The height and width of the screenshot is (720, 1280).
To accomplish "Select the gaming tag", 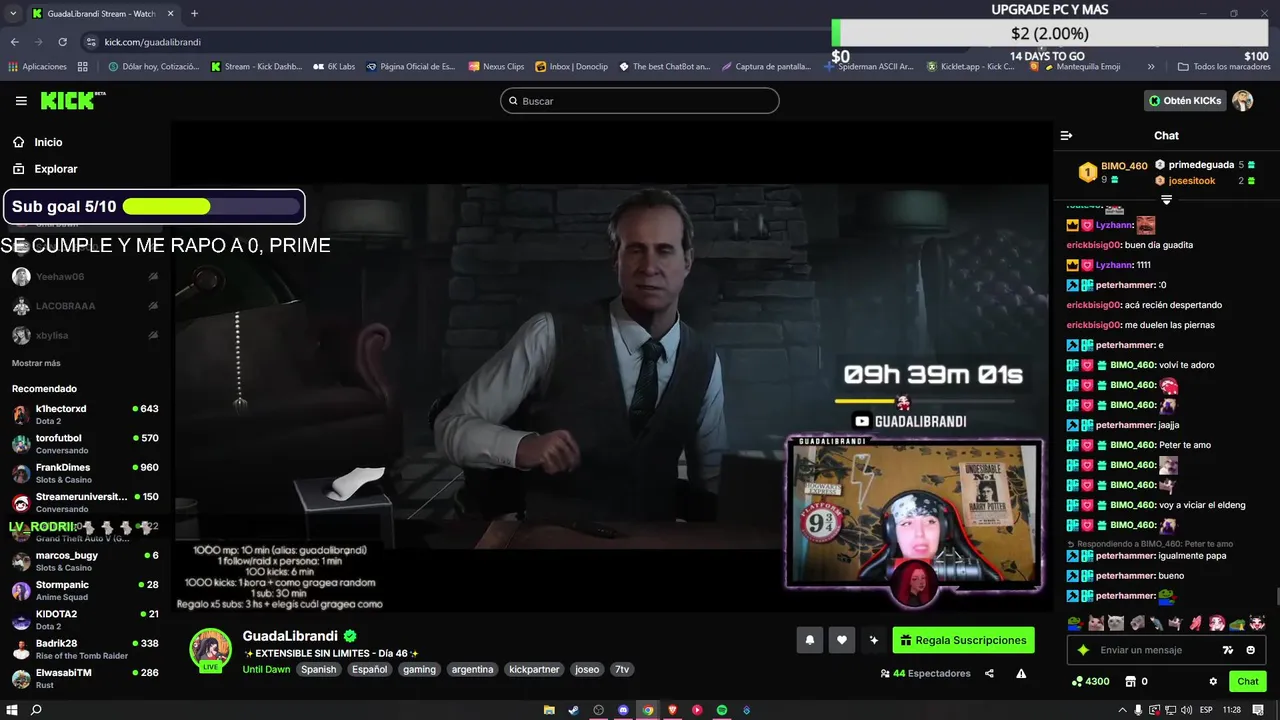I will click(419, 669).
